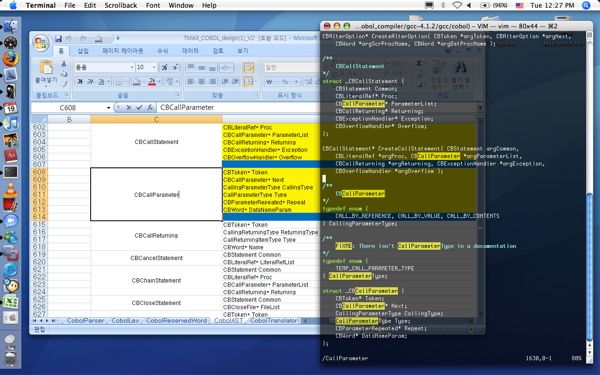This screenshot has height=375, width=600.
Task: Toggle italic formatting in Excel
Action: [x=90, y=82]
